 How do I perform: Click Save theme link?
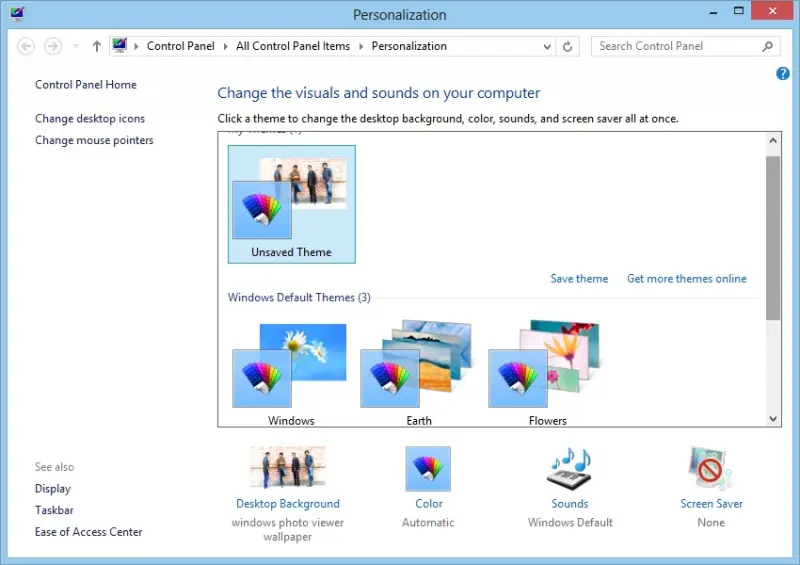tap(579, 279)
